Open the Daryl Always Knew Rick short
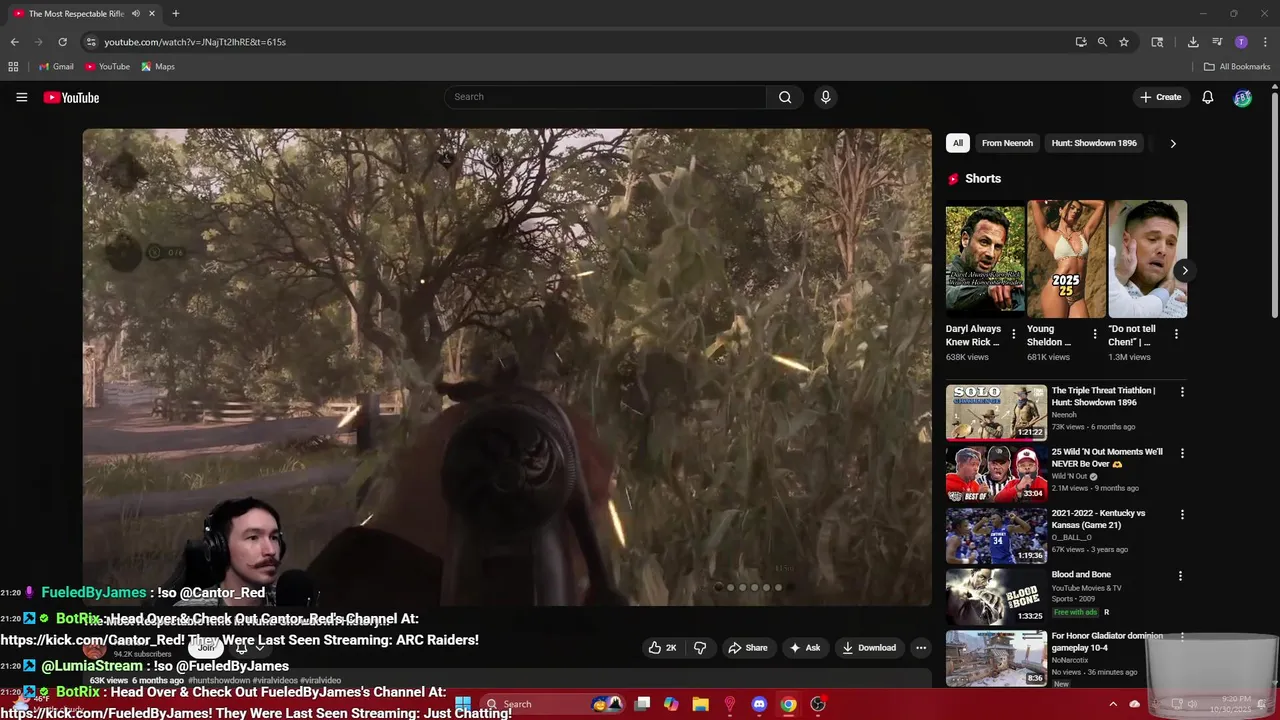1280x720 pixels. click(x=985, y=259)
